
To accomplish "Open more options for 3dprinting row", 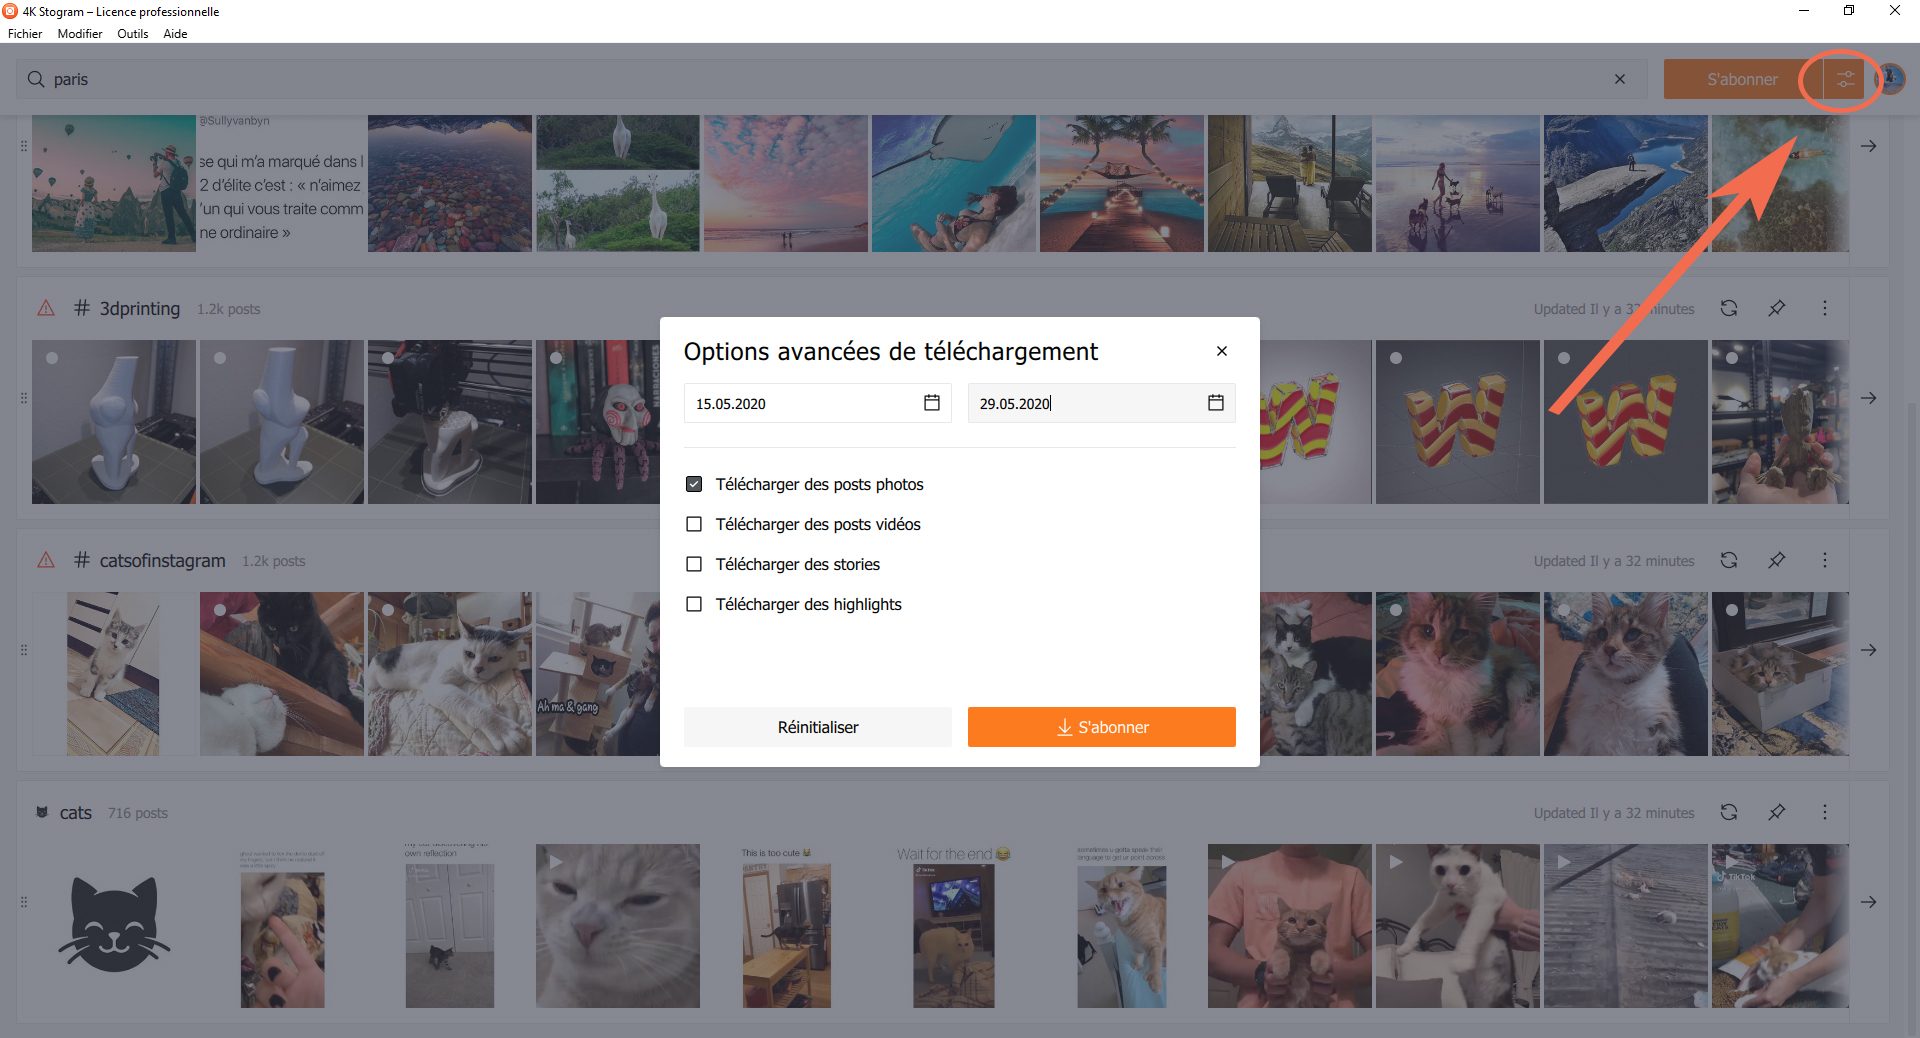I will [1824, 308].
